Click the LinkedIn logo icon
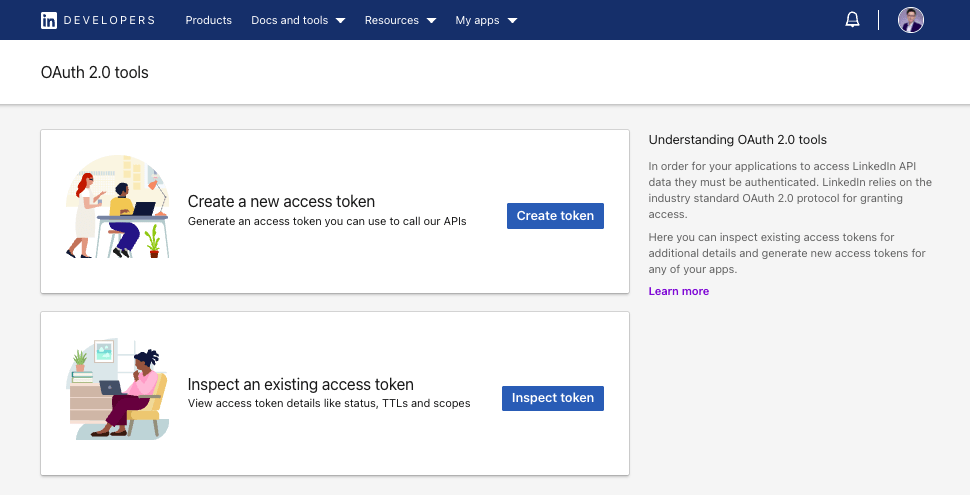Screen dimensions: 970x495 pyautogui.click(x=49, y=20)
